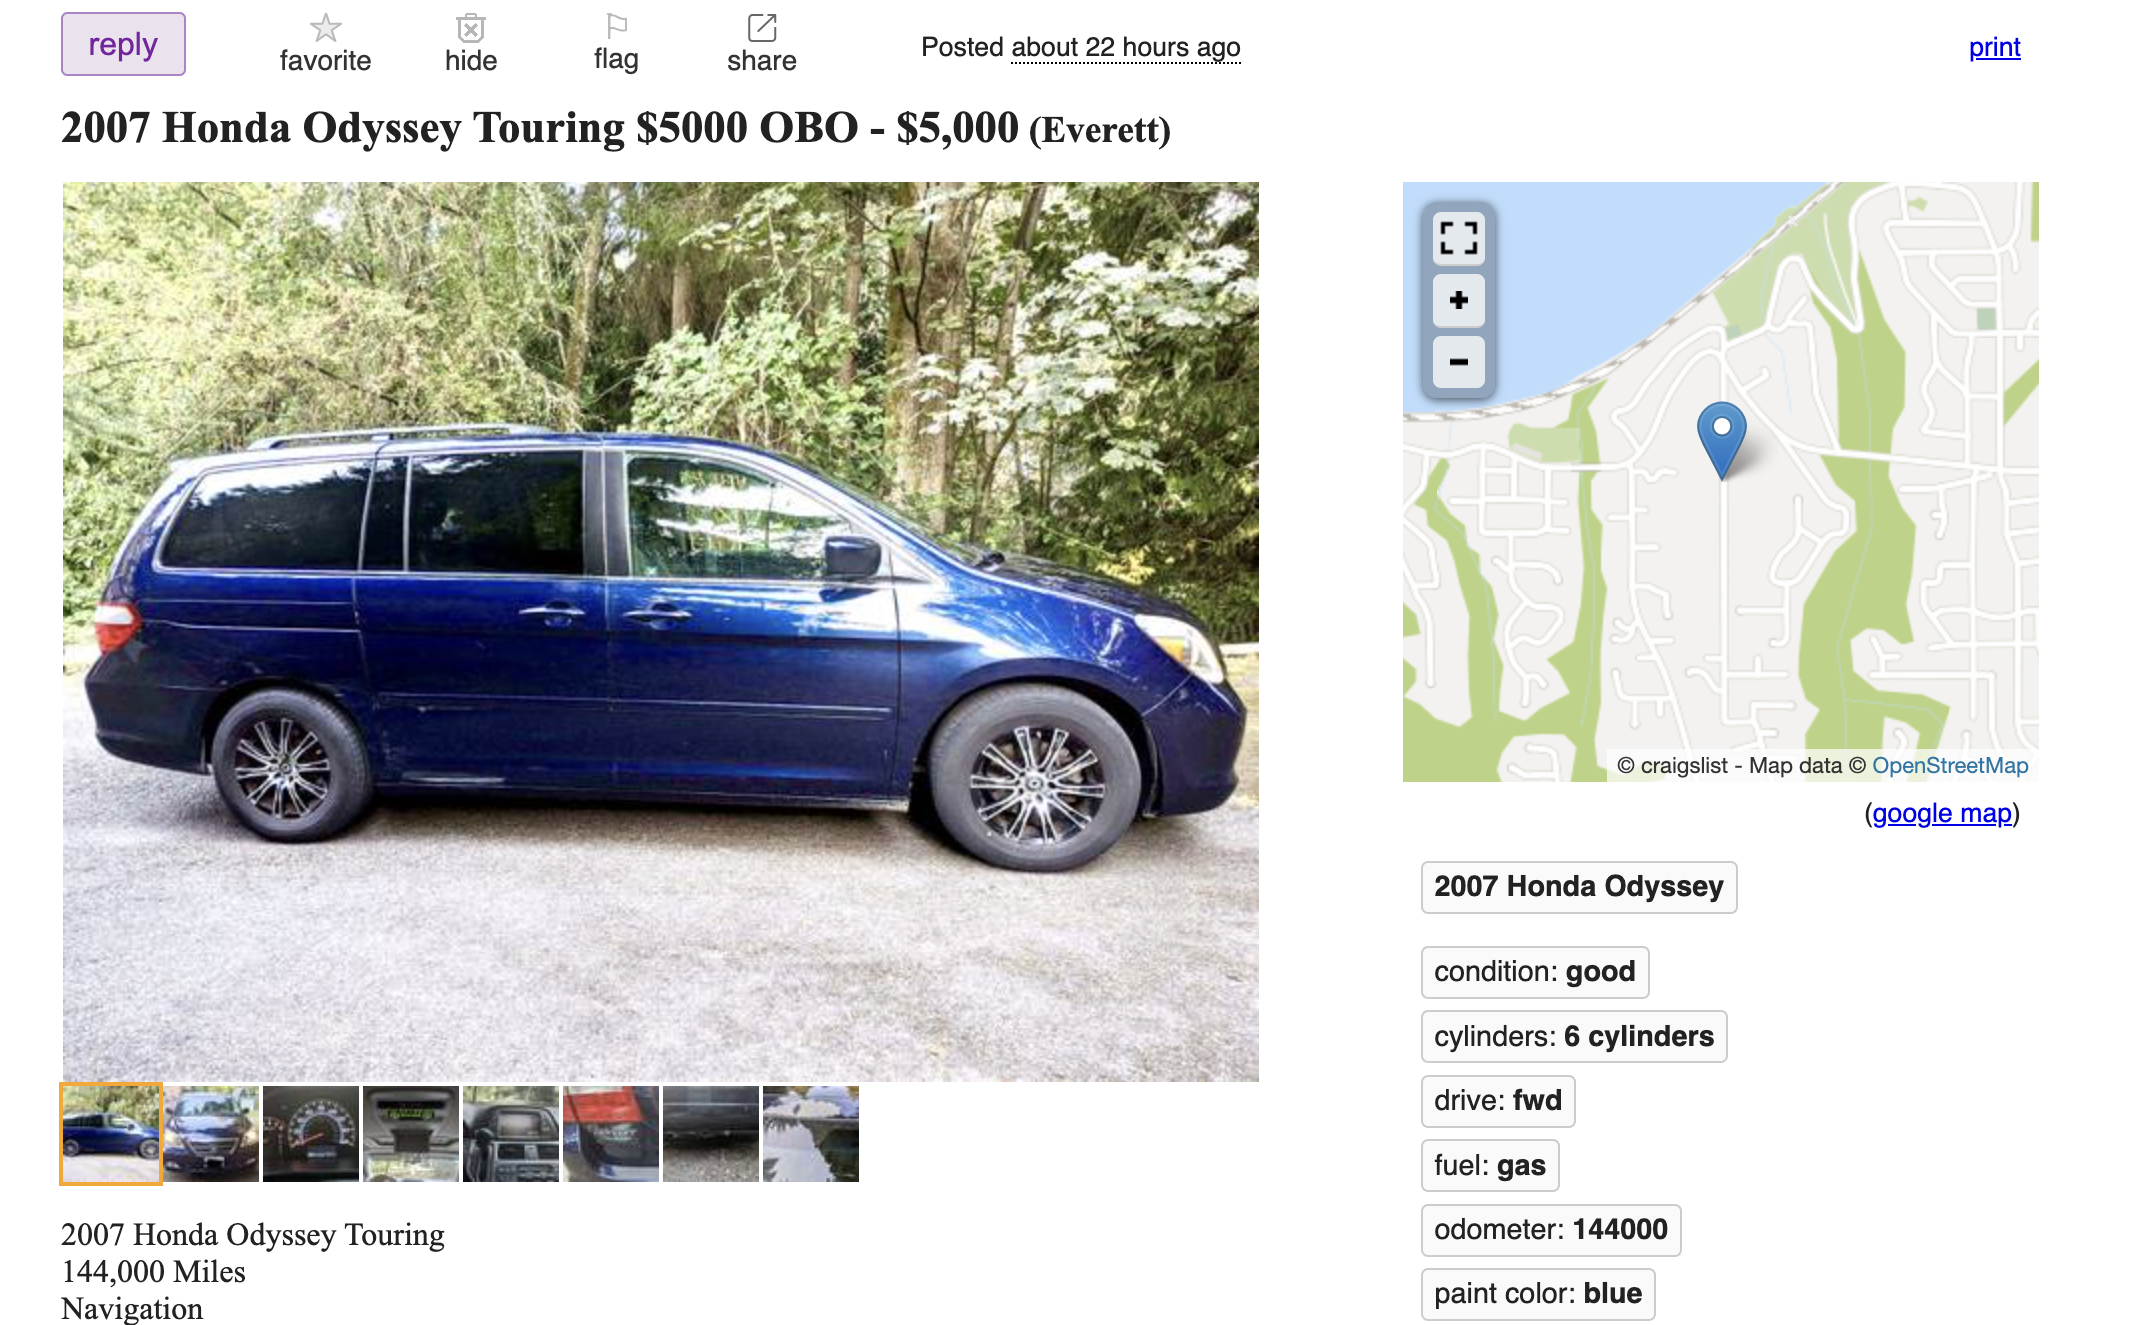Zoom in on the map
The width and height of the screenshot is (2154, 1325).
pyautogui.click(x=1458, y=300)
